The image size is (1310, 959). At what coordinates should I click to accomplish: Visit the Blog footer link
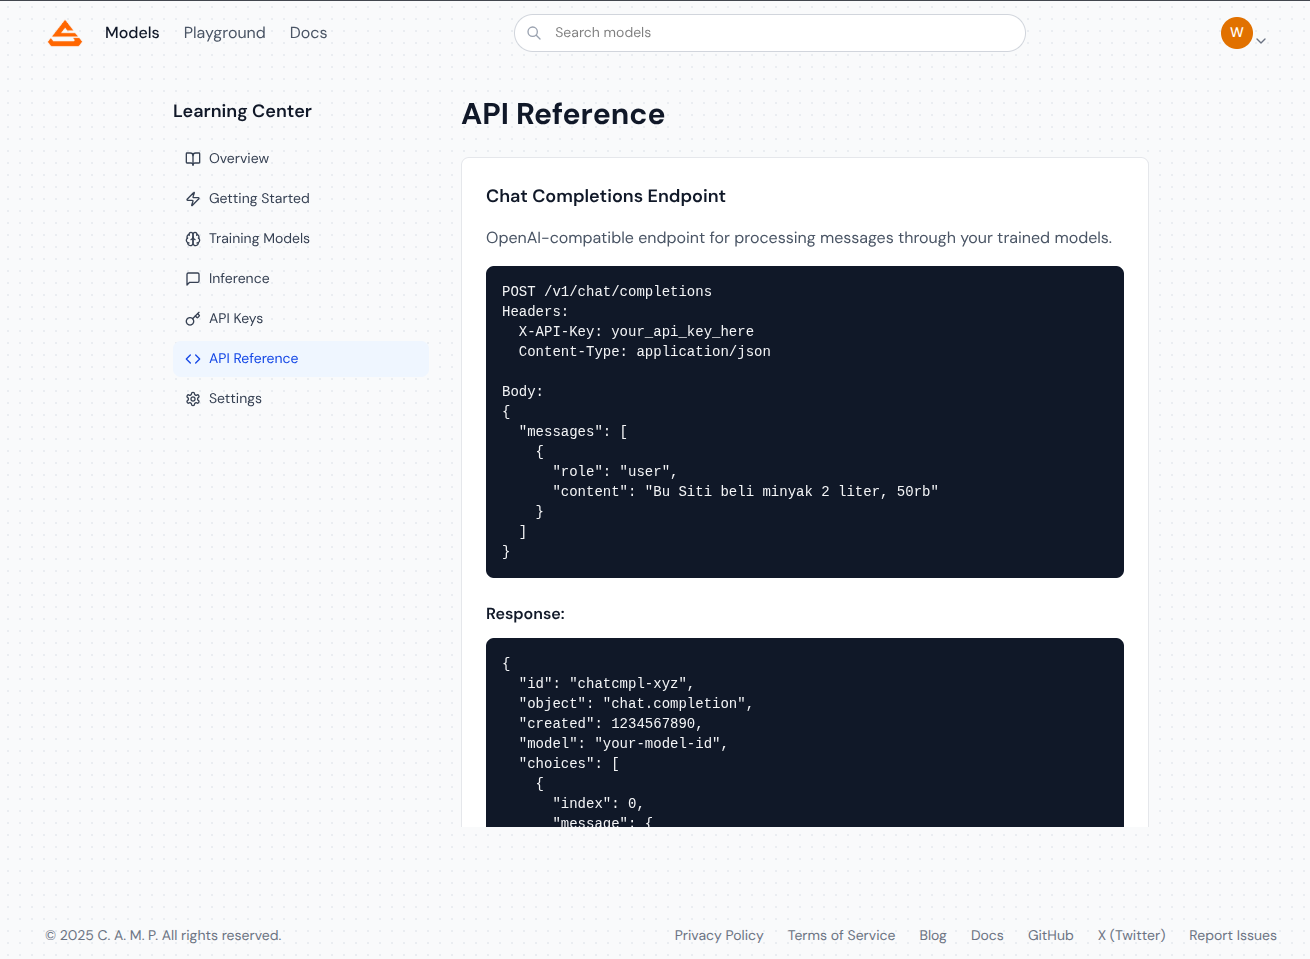coord(933,935)
